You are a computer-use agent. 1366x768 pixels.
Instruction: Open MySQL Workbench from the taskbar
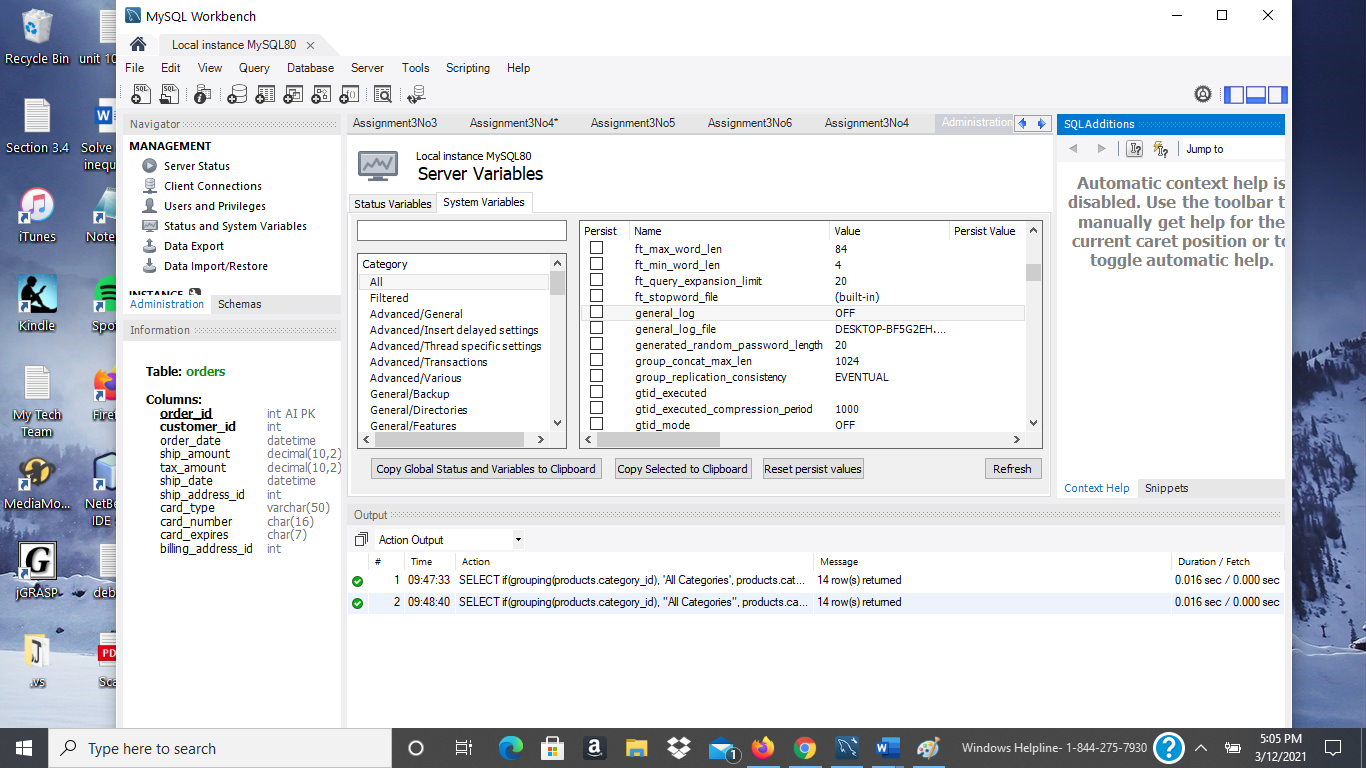(847, 747)
